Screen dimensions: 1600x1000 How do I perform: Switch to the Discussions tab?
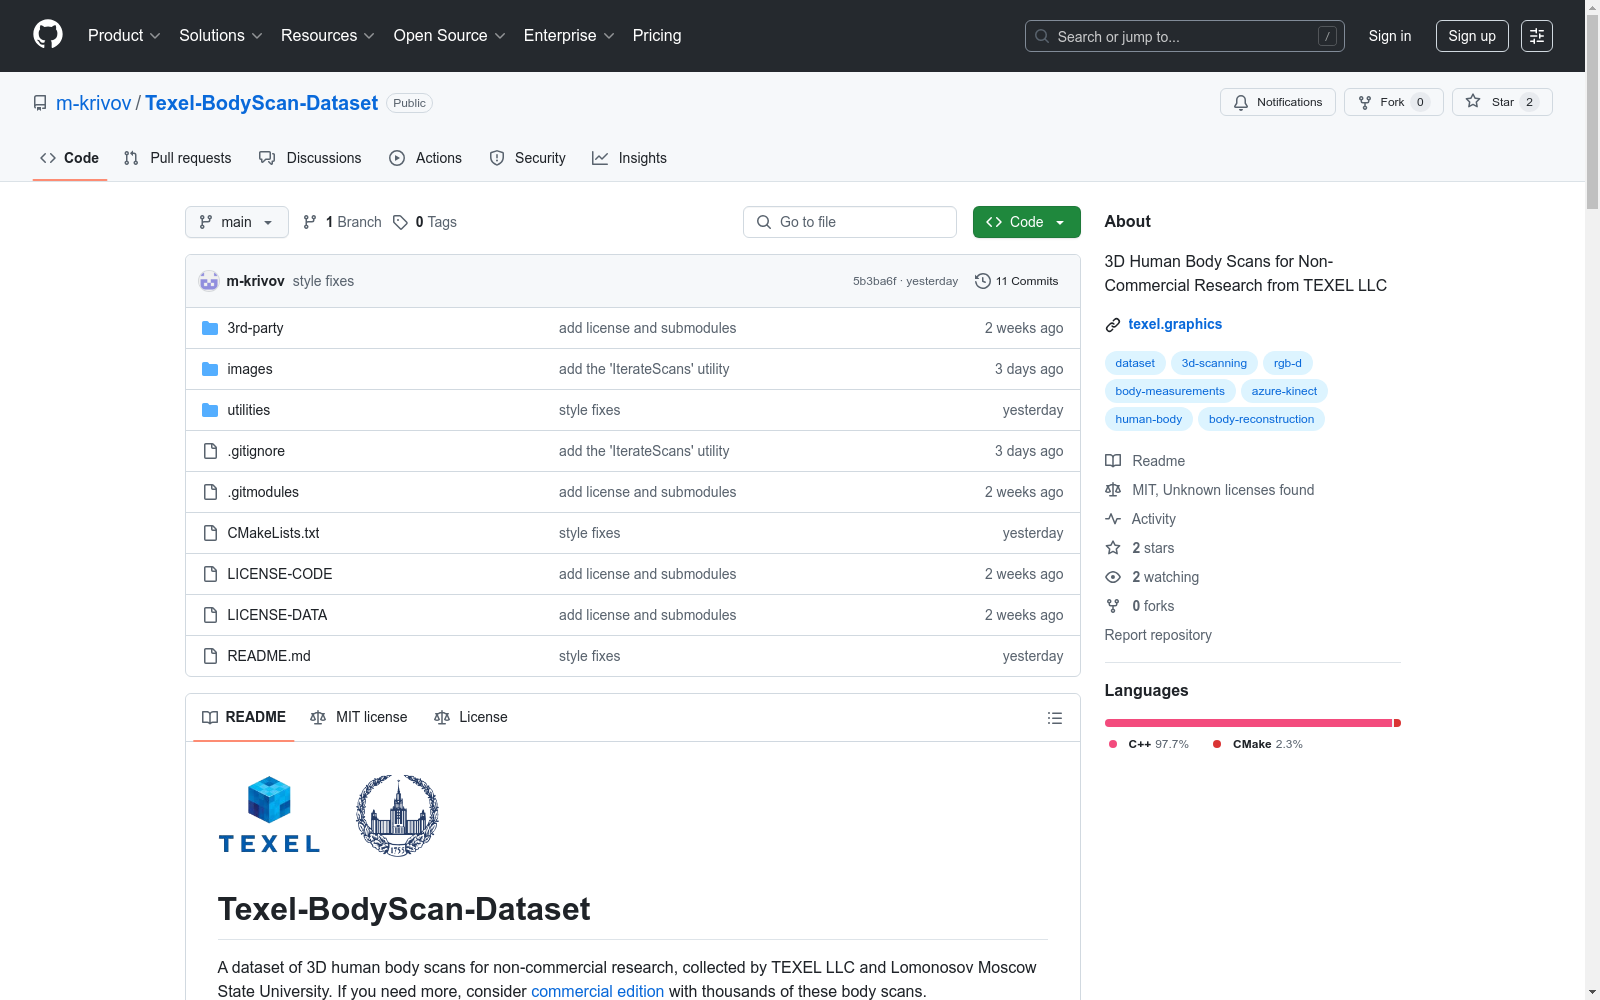click(x=310, y=158)
